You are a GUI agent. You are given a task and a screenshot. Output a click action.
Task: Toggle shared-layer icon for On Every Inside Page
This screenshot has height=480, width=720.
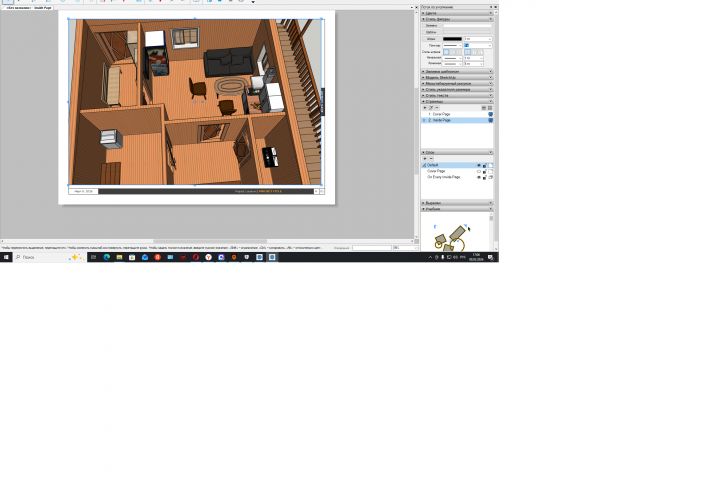[x=490, y=177]
